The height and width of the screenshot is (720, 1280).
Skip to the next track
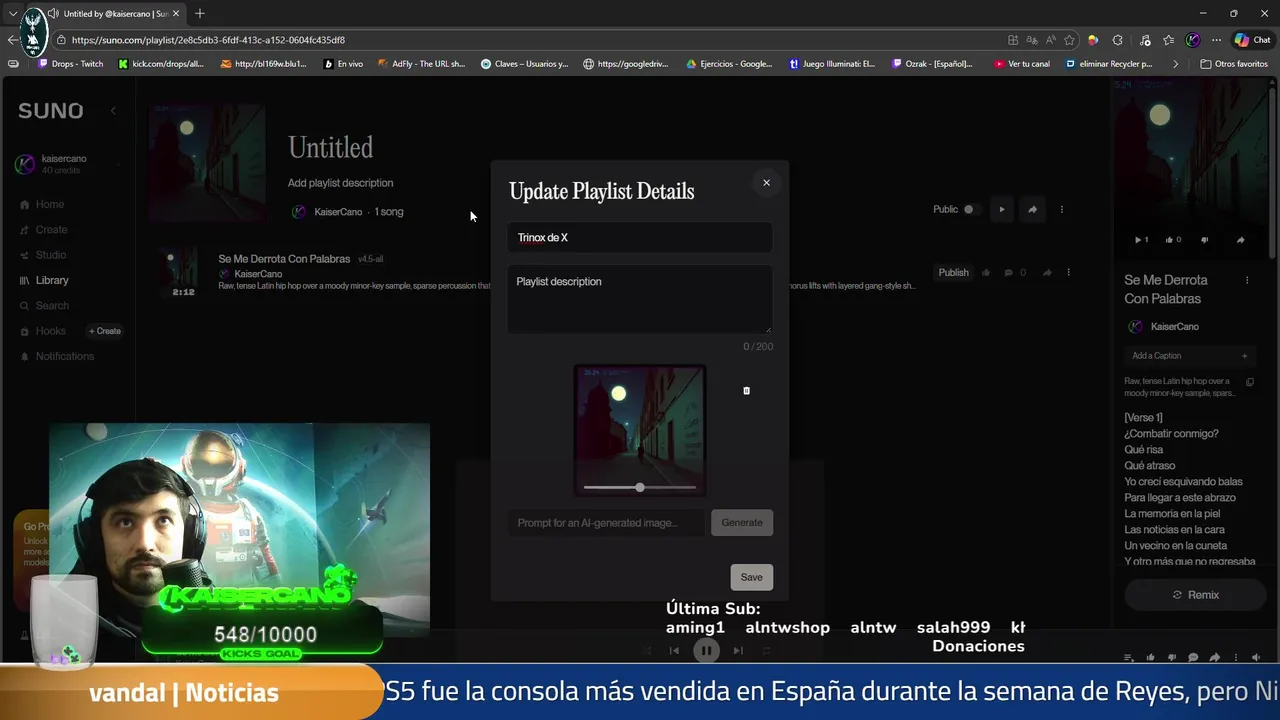pyautogui.click(x=738, y=651)
